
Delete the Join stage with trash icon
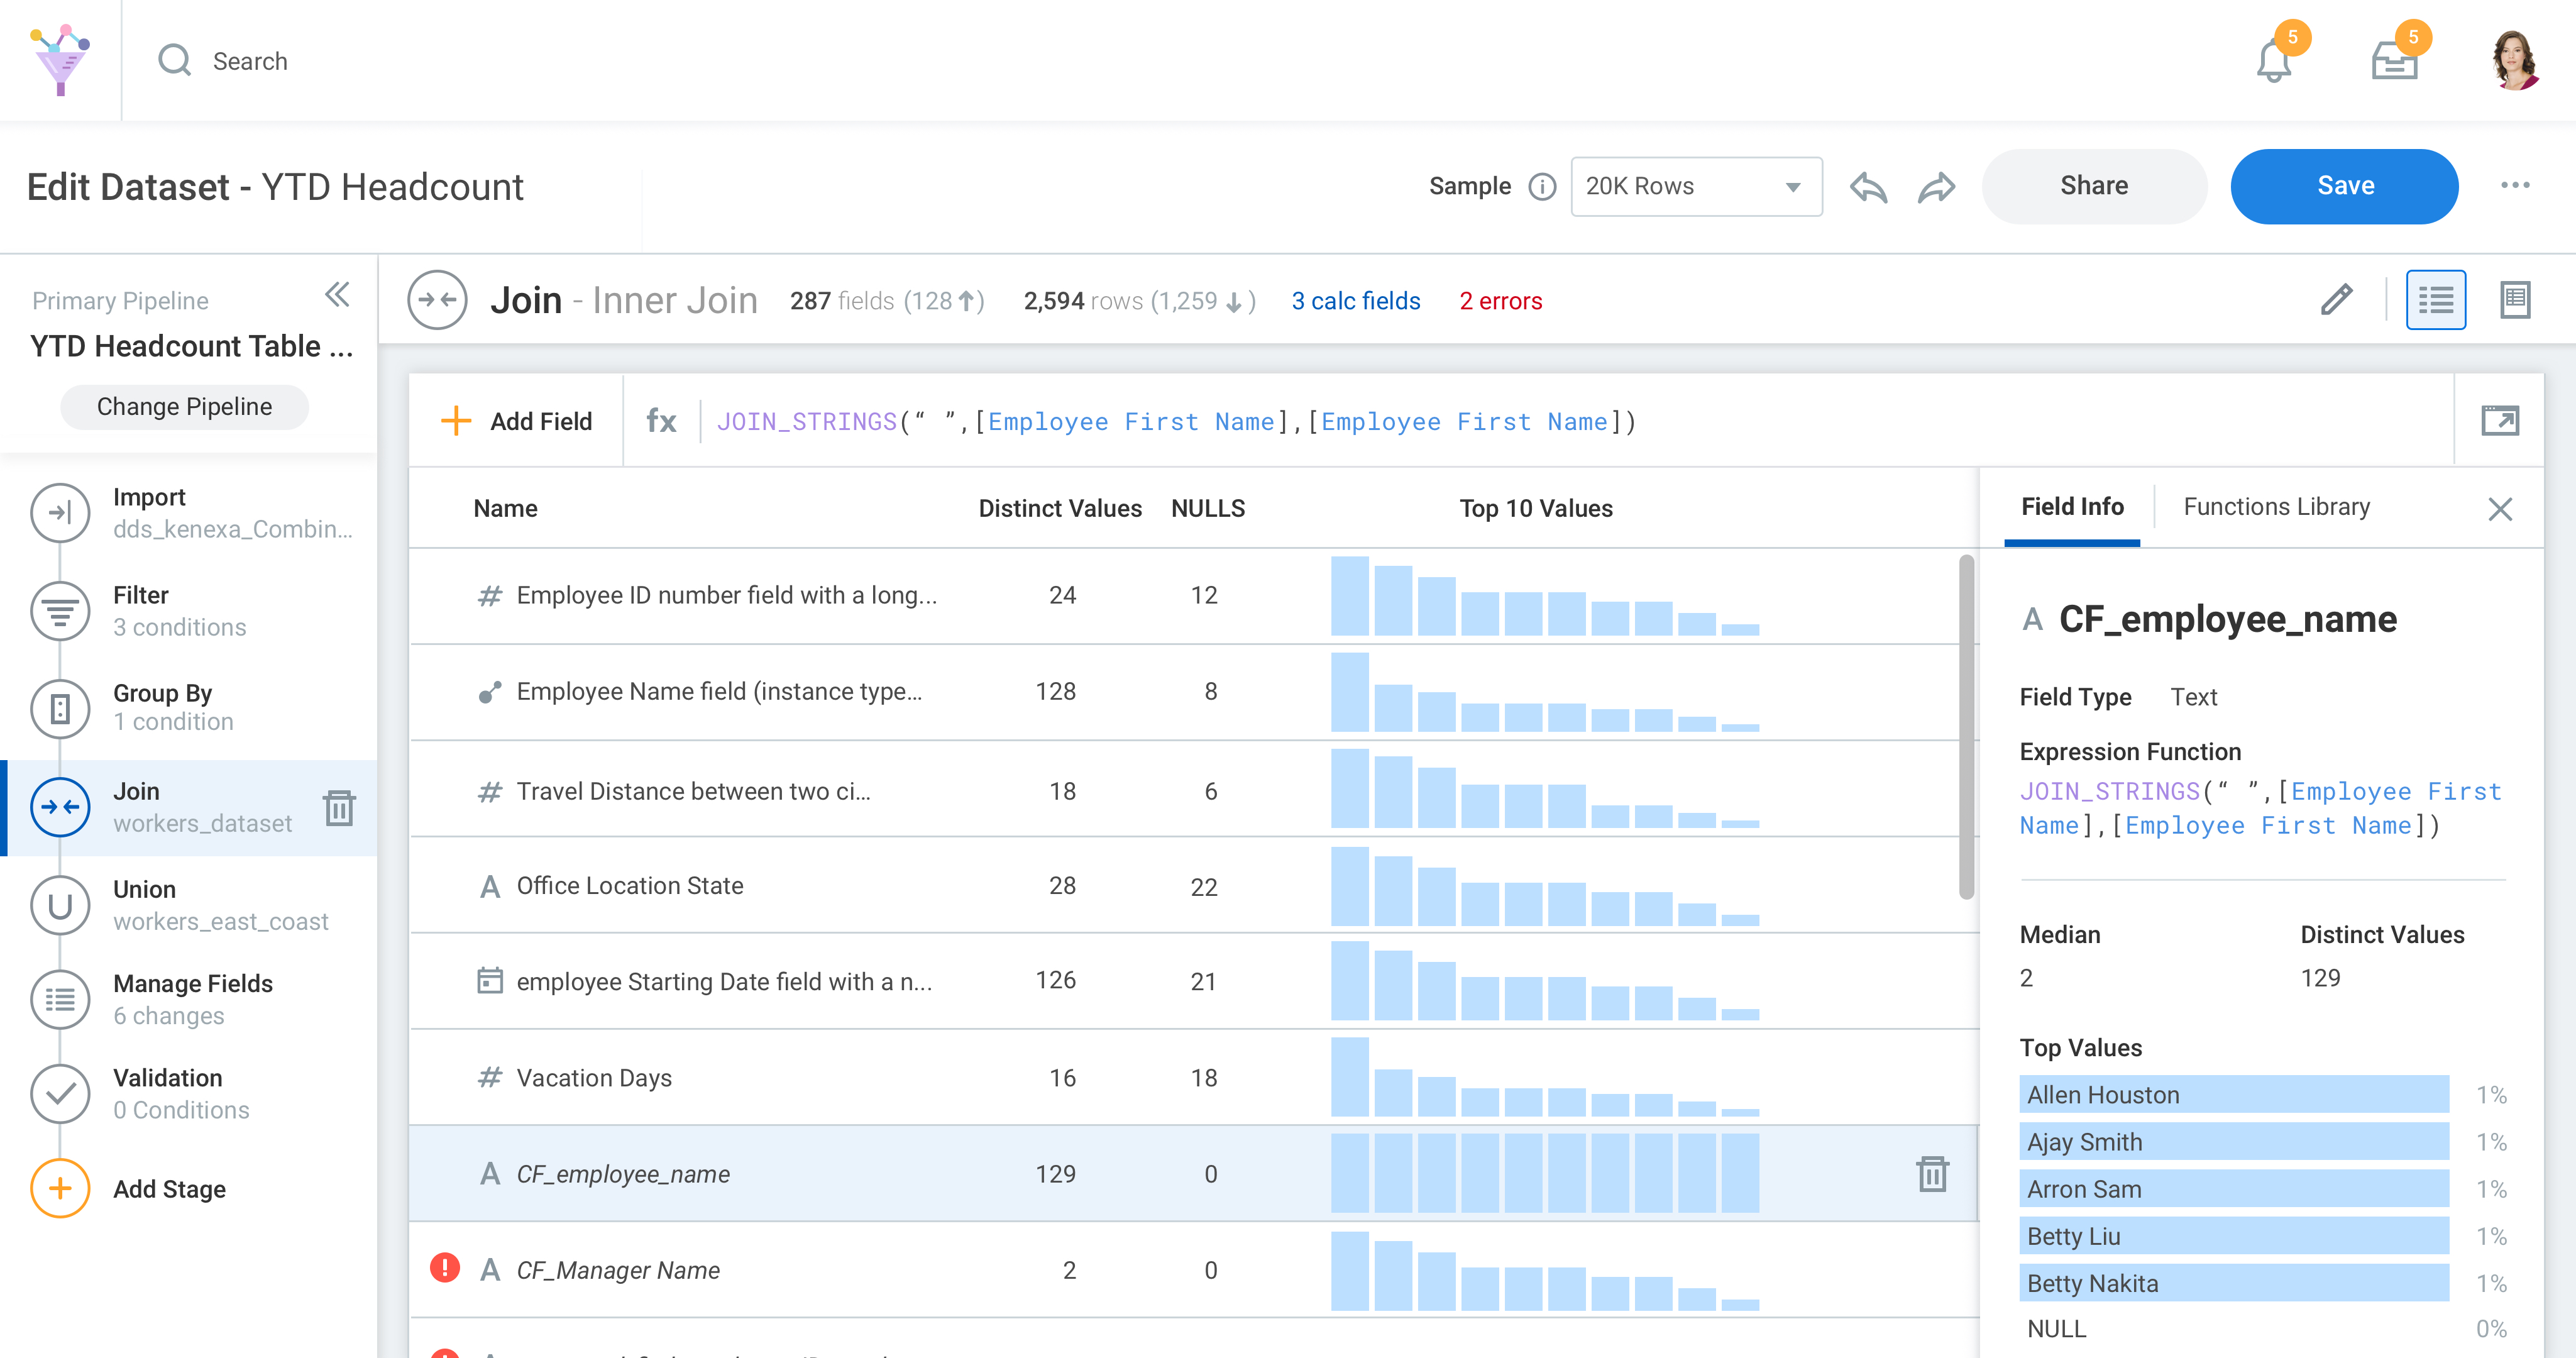(x=339, y=808)
